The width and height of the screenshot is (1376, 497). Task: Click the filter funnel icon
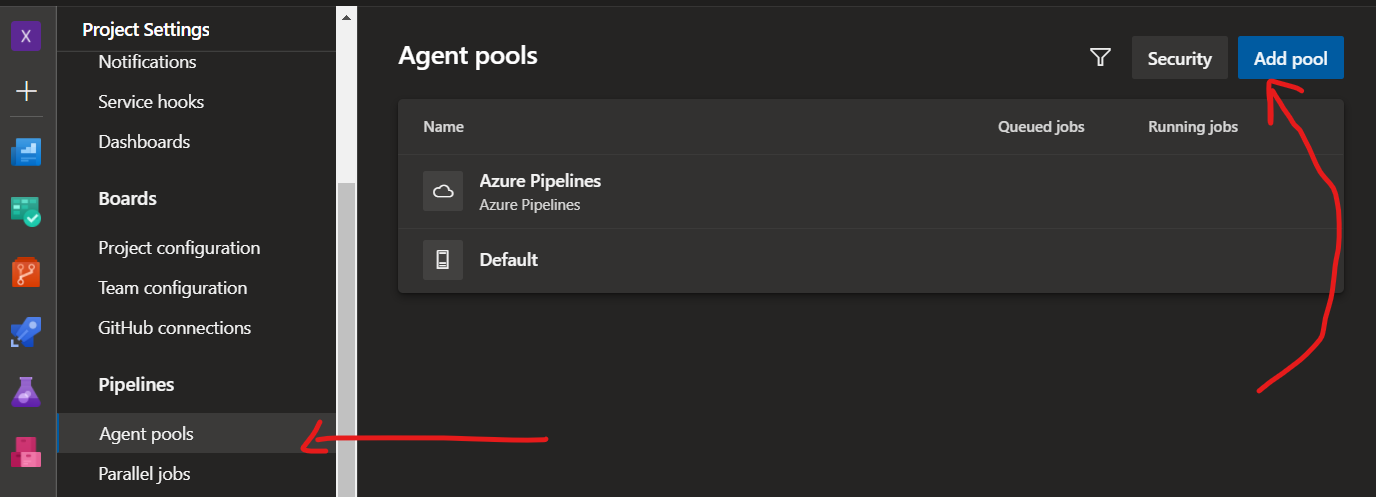[x=1100, y=58]
